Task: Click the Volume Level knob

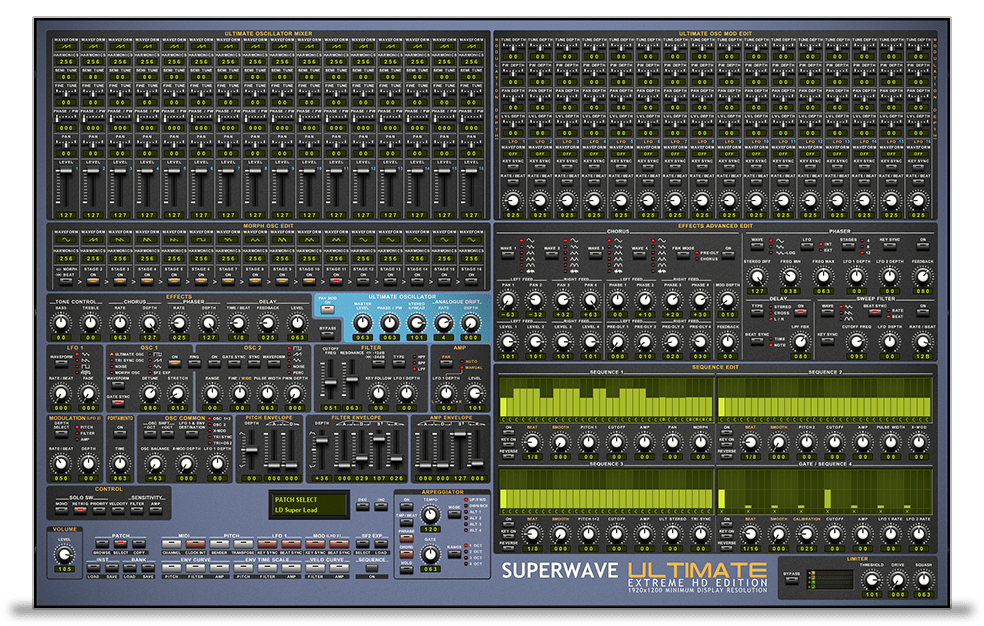Action: click(63, 553)
